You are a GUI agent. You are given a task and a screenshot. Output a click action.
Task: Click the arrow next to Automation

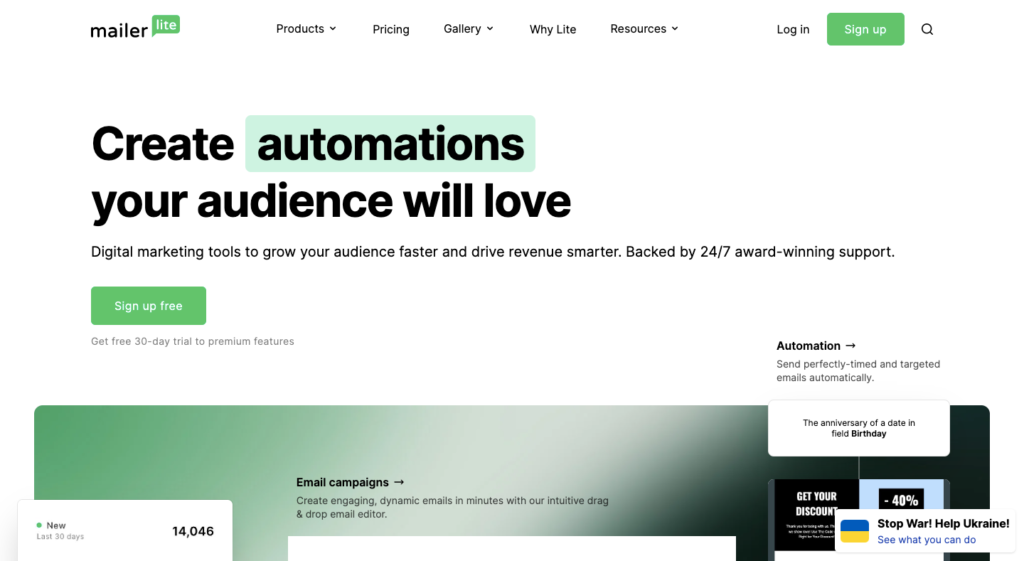coord(851,345)
